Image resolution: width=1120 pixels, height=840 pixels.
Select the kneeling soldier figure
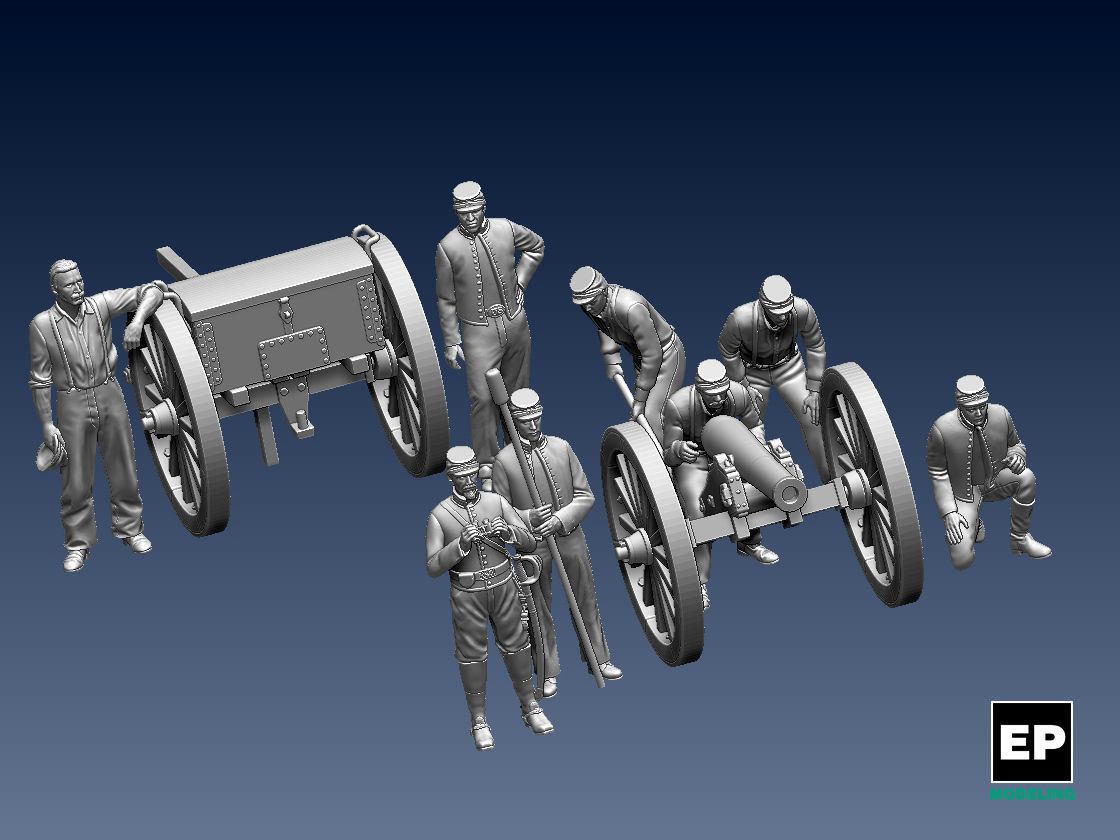[x=988, y=471]
